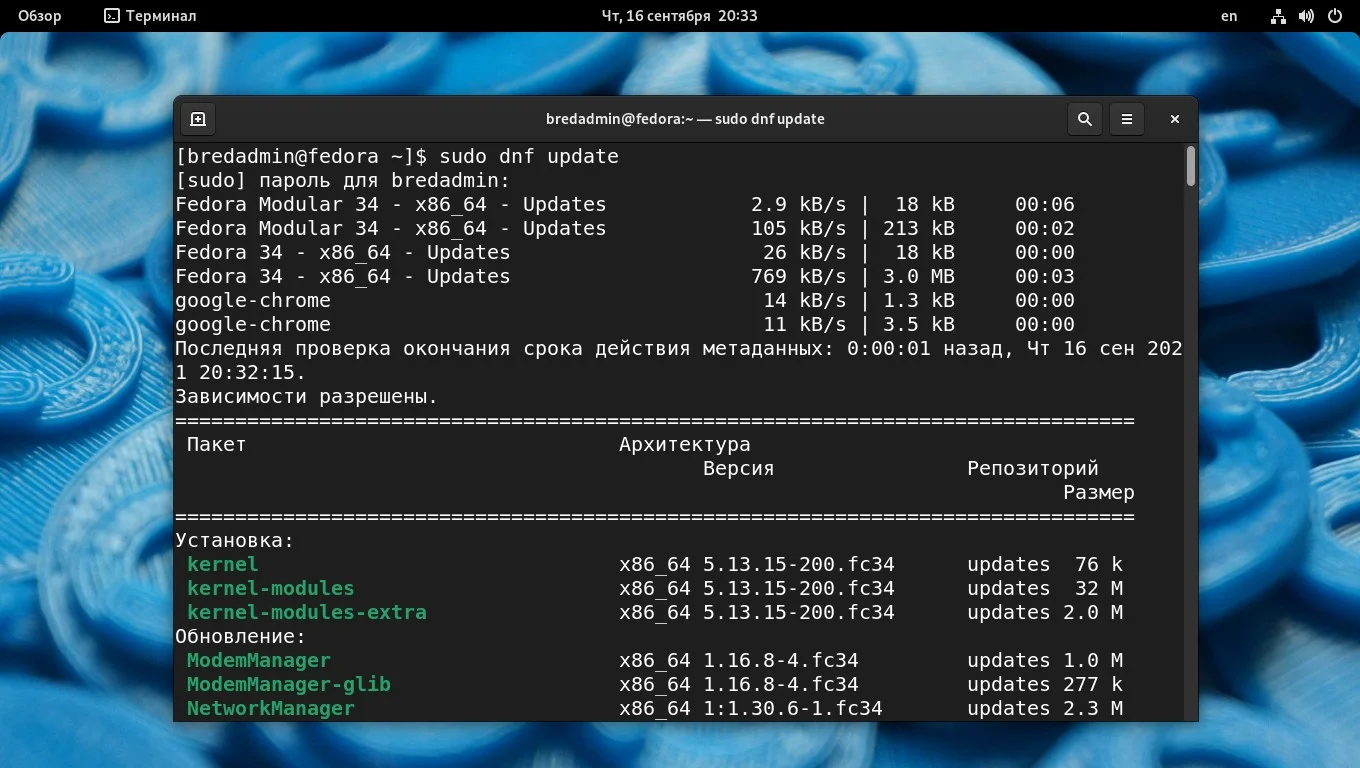The width and height of the screenshot is (1360, 768).
Task: Click the 'ModemManager' package name
Action: tap(259, 660)
